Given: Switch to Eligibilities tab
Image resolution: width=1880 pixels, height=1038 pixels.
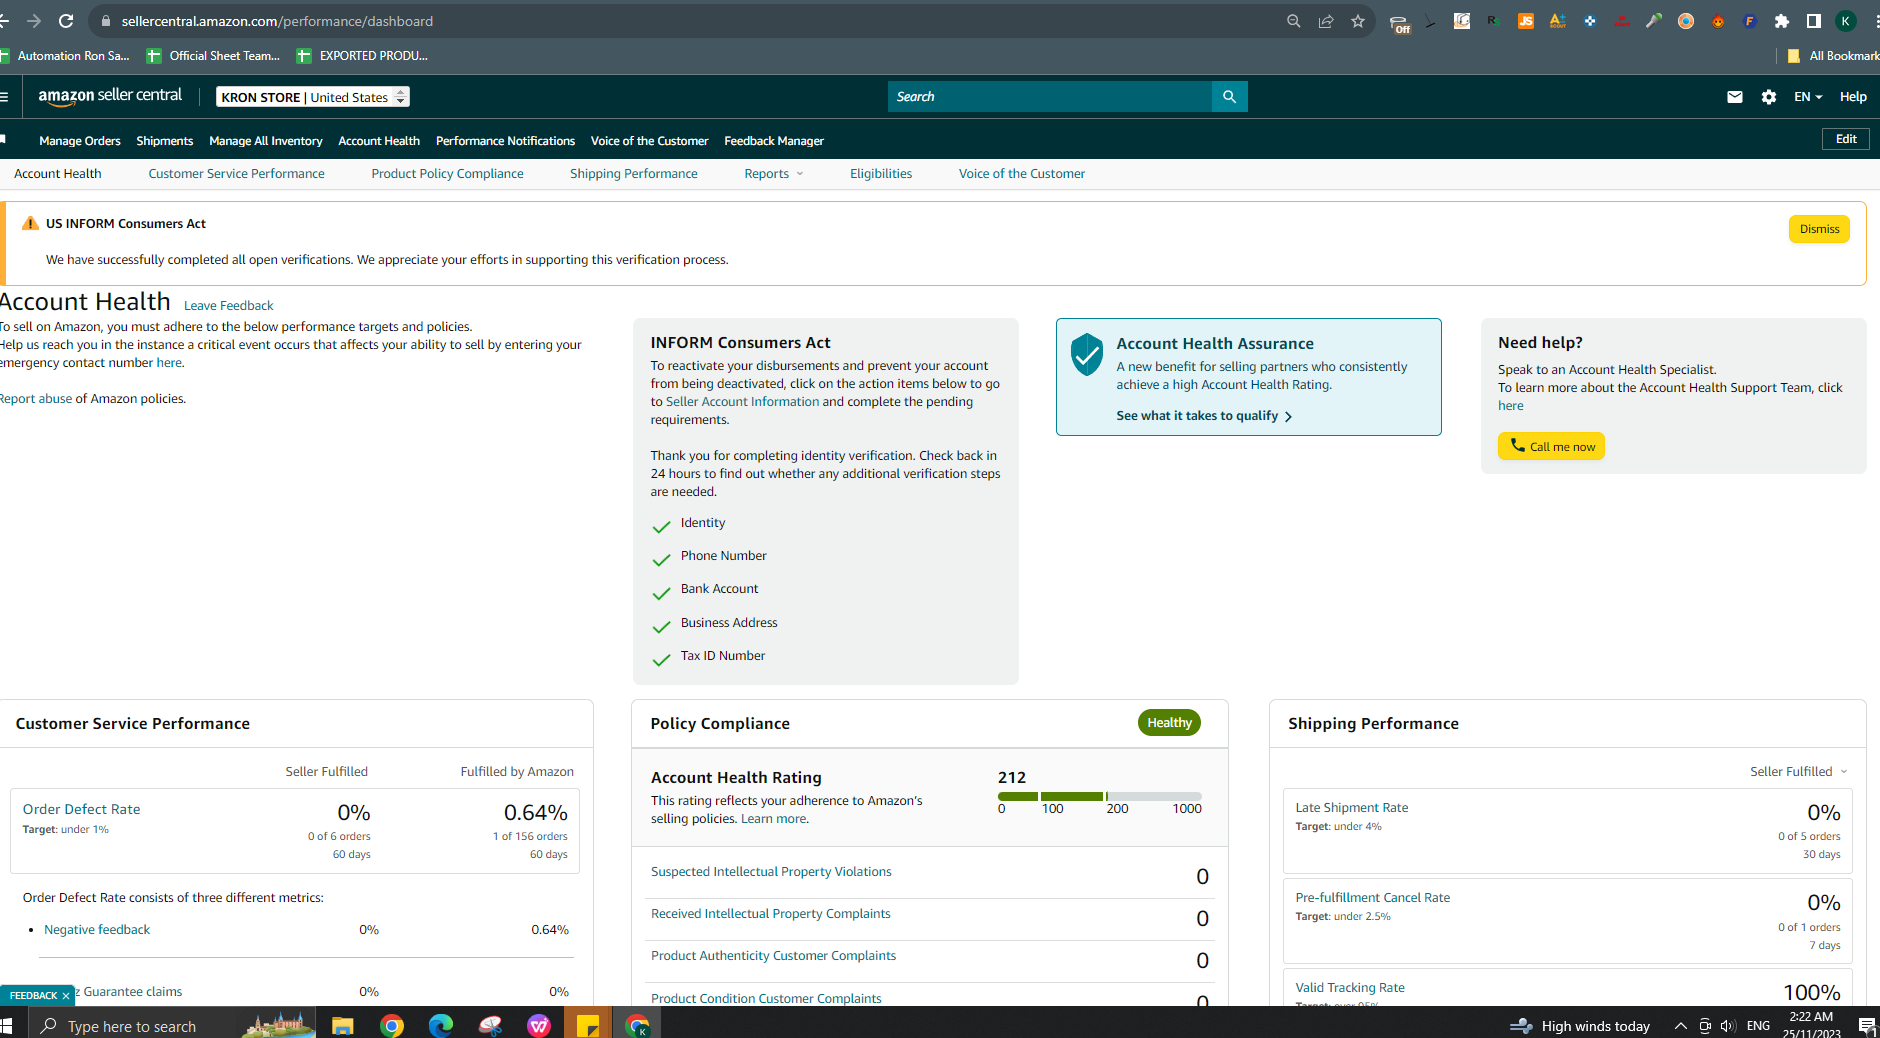Looking at the screenshot, I should point(881,174).
